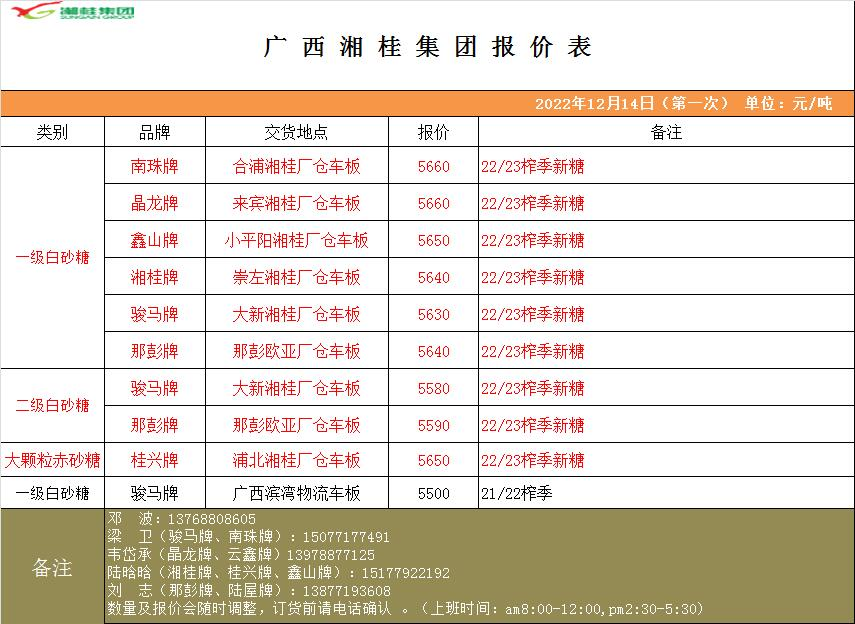Click the 品牌 column header
The height and width of the screenshot is (624, 855).
point(154,132)
